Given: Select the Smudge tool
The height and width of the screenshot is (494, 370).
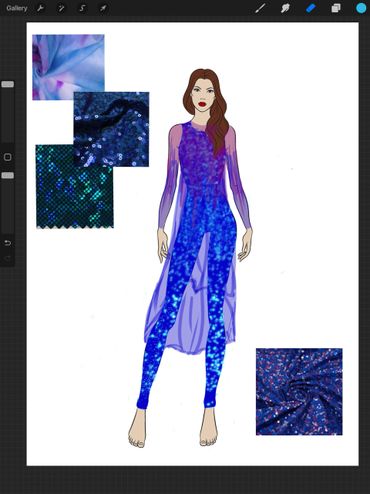Looking at the screenshot, I should [285, 8].
